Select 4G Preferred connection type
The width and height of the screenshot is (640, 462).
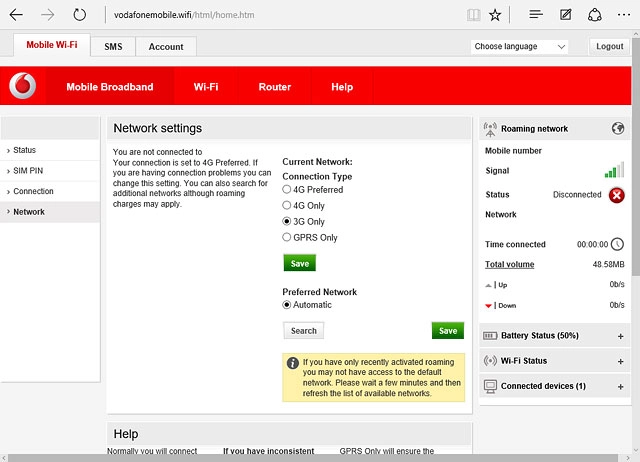pyautogui.click(x=287, y=189)
